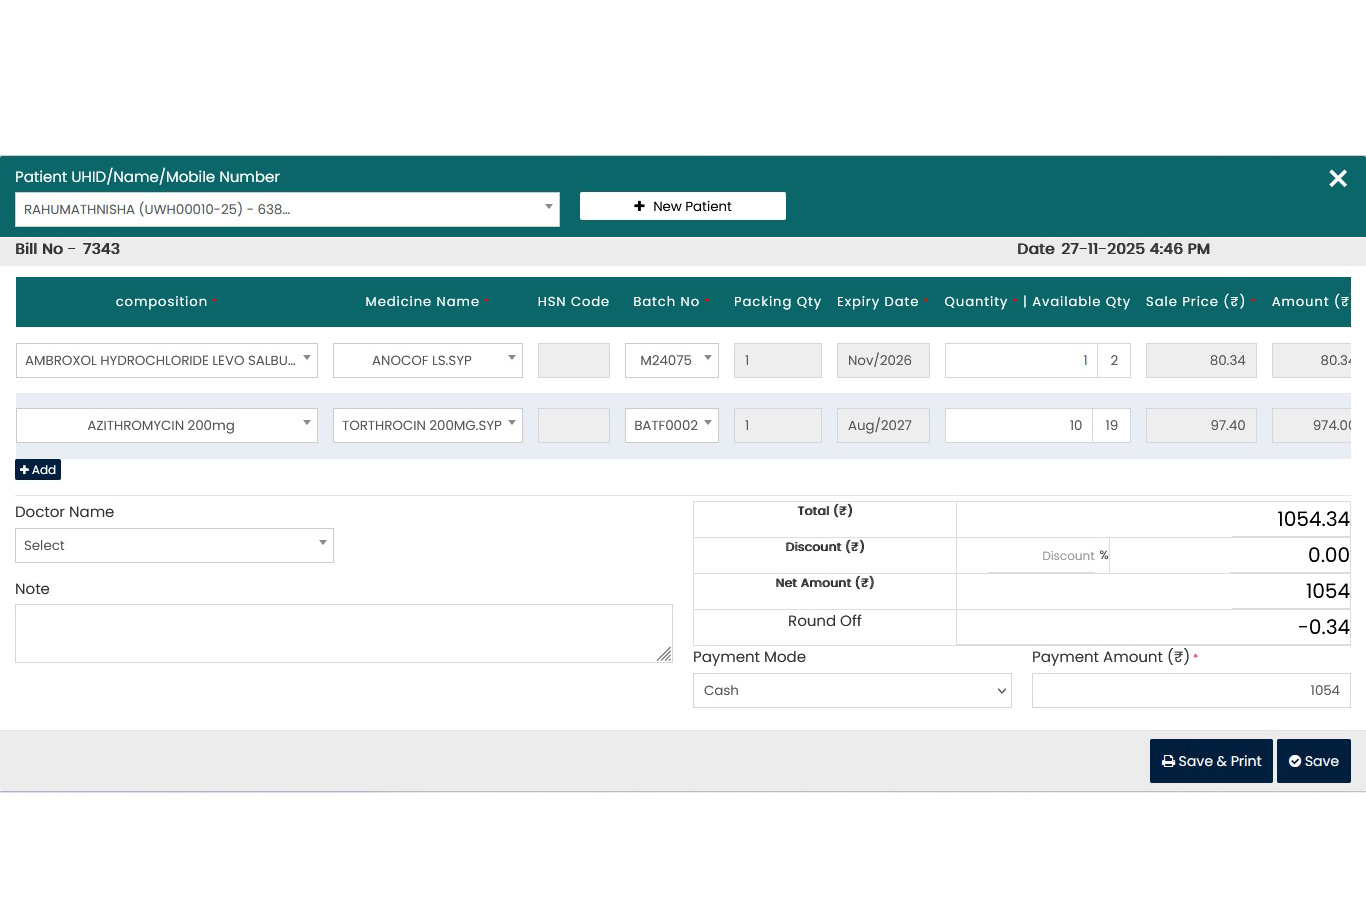Open the patient UHID search dropdown
Image resolution: width=1366 pixels, height=910 pixels.
click(x=287, y=210)
